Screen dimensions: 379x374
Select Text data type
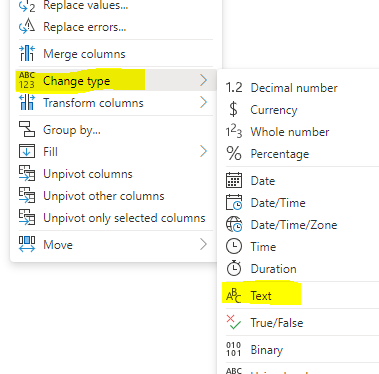(x=261, y=295)
